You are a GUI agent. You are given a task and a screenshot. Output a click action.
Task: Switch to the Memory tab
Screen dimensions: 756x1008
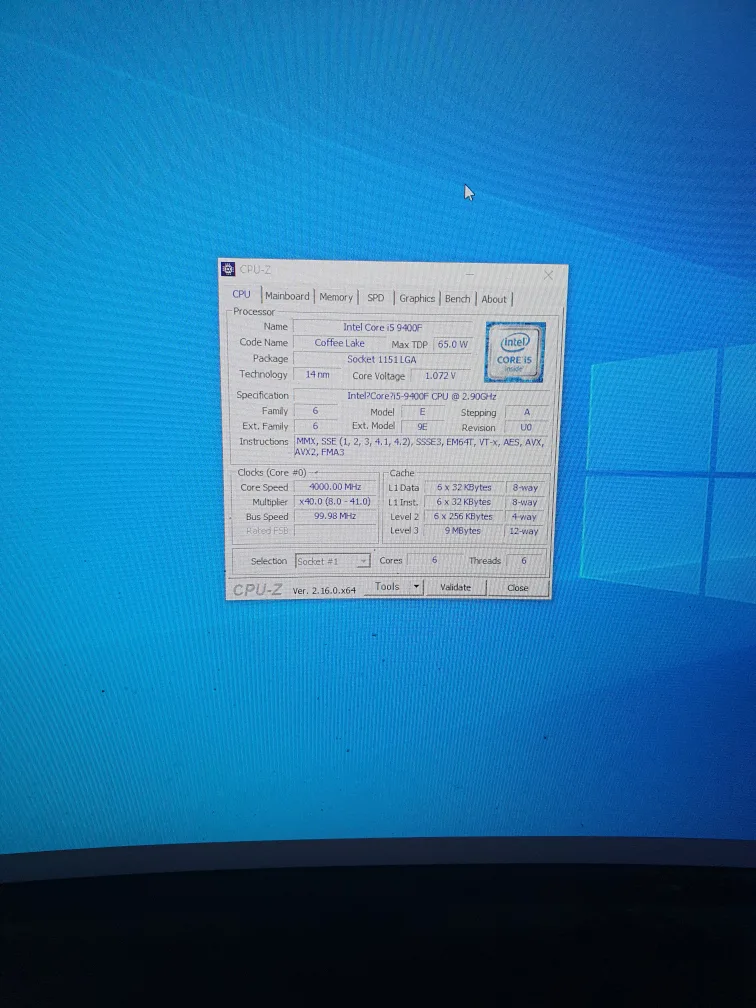(x=336, y=297)
